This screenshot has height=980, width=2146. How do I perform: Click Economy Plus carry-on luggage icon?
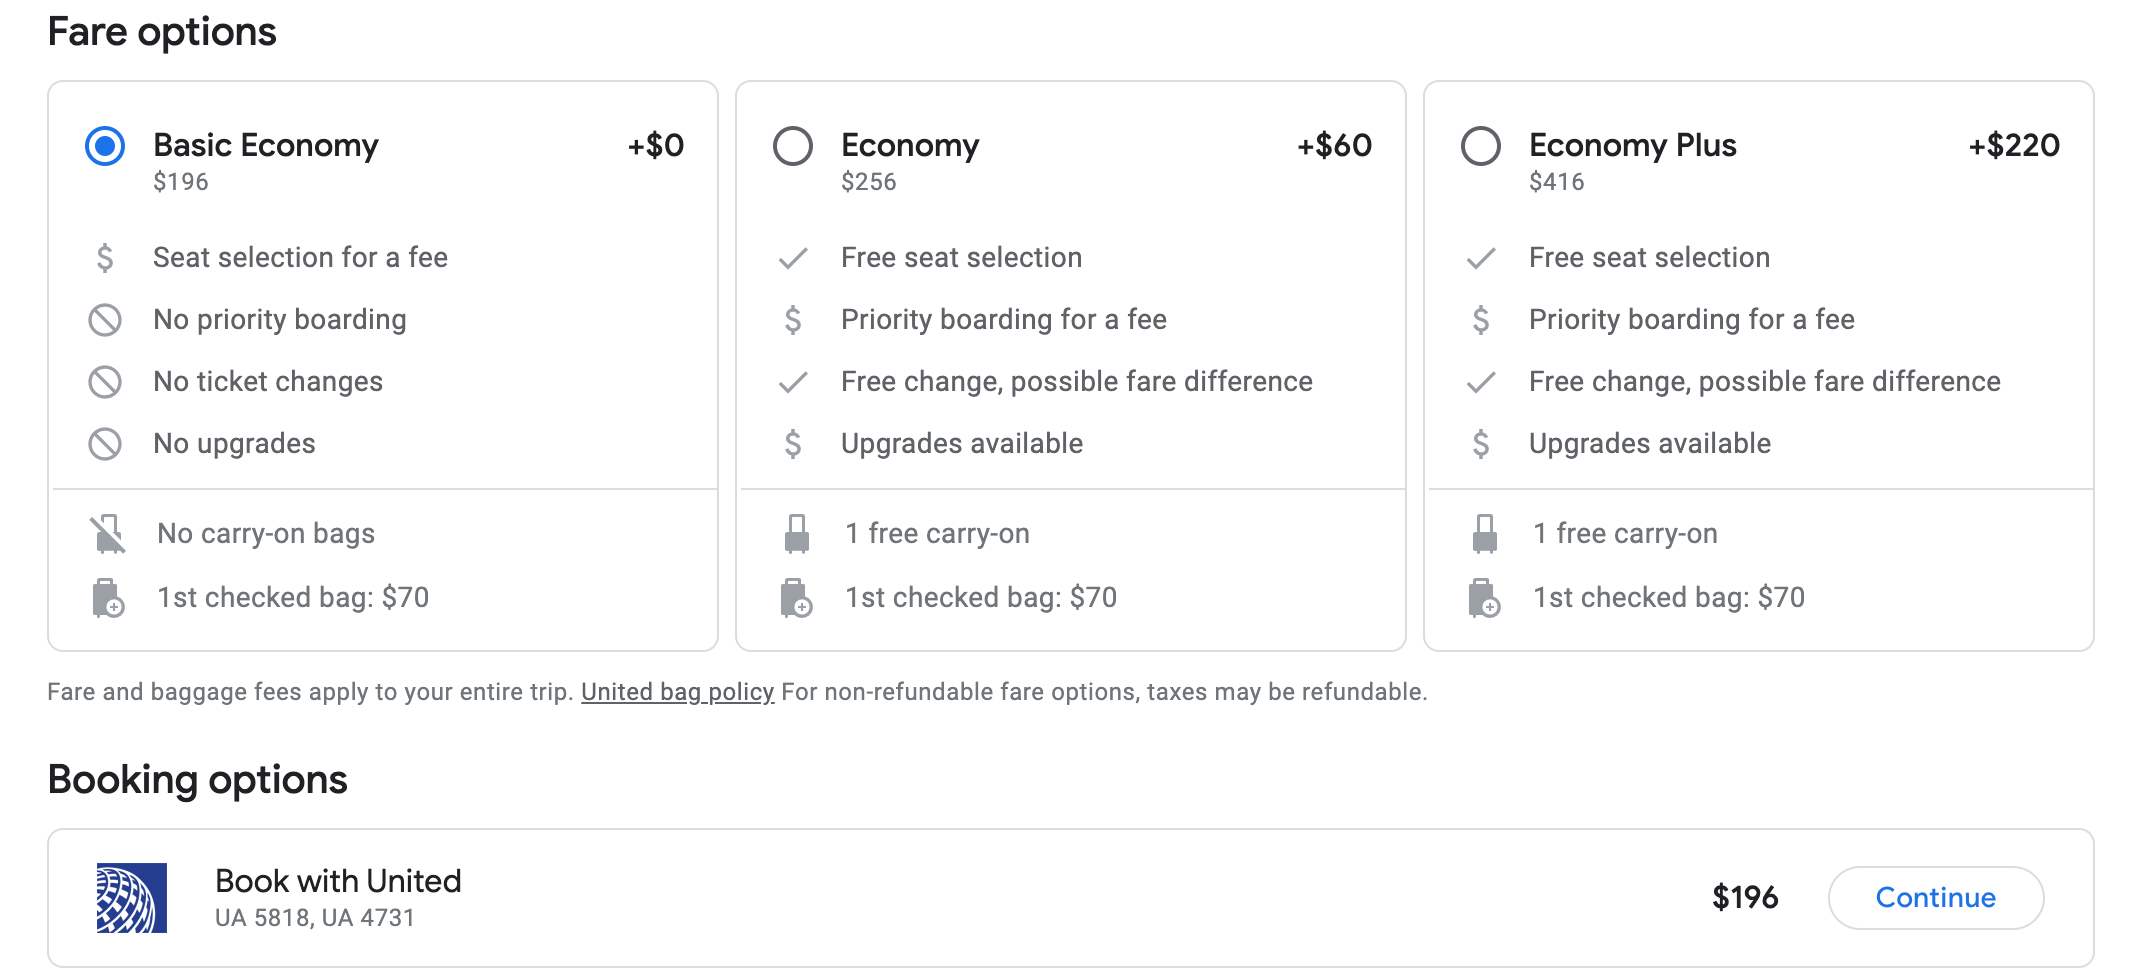[x=1484, y=534]
